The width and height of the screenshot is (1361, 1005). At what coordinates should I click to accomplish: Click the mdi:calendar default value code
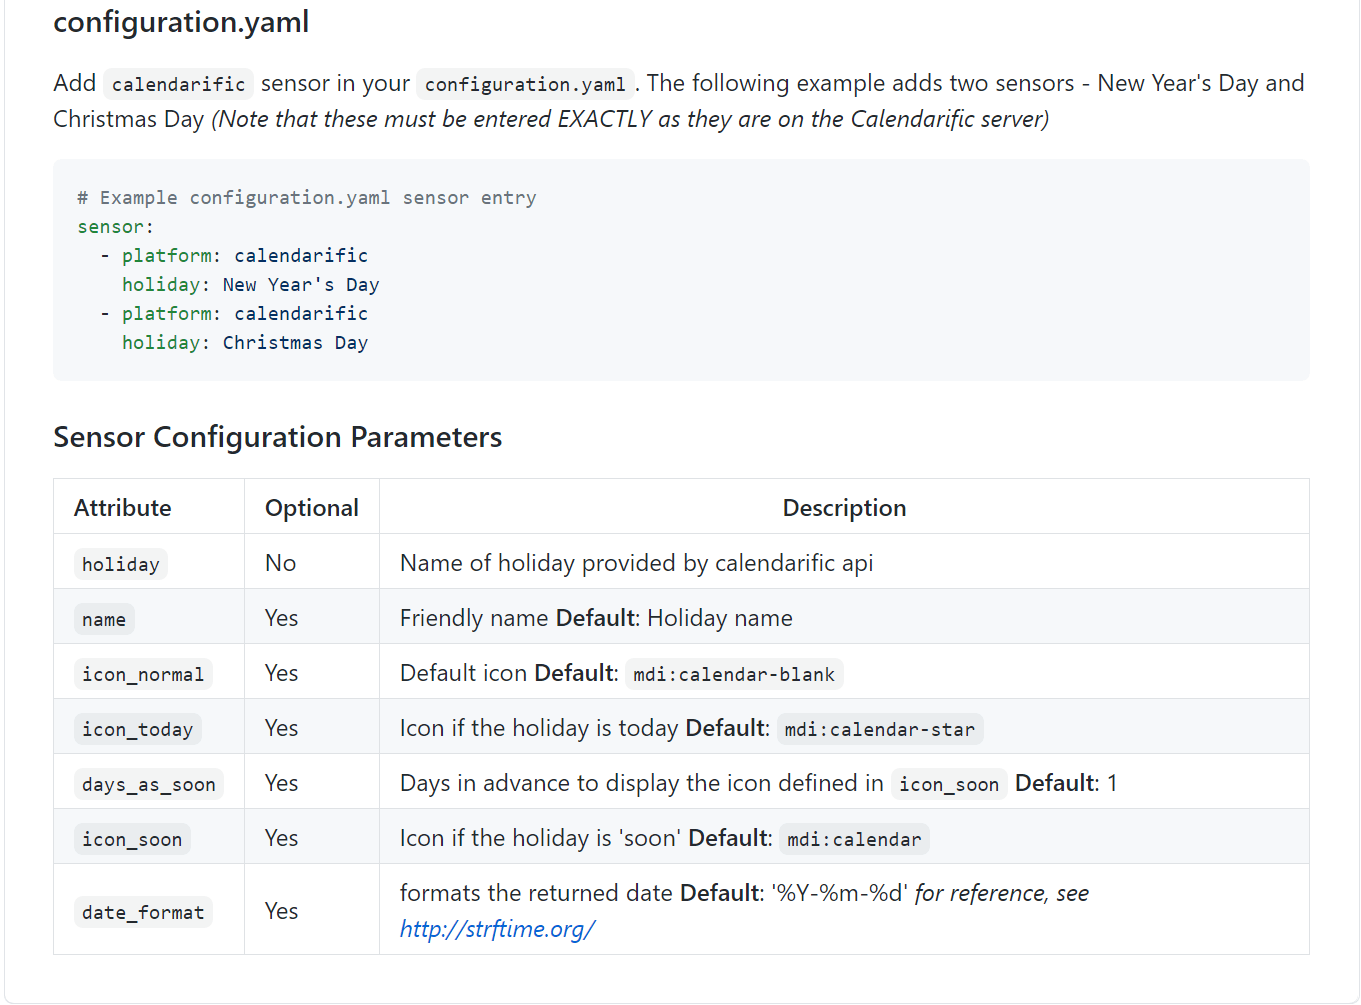point(854,839)
